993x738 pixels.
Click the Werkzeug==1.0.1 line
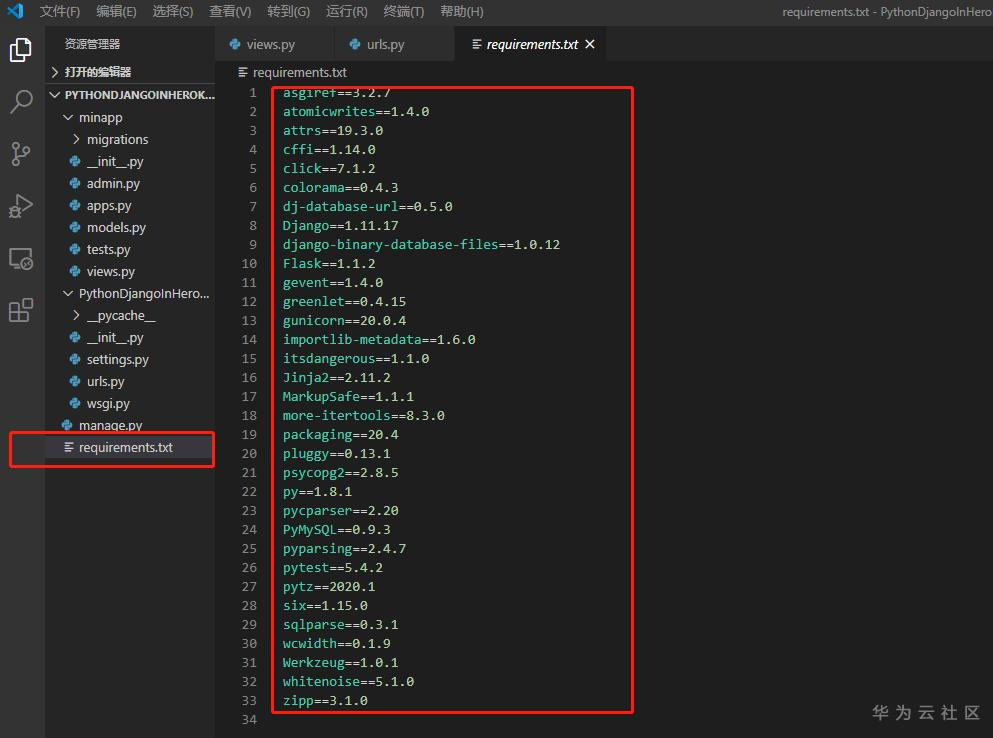click(341, 663)
